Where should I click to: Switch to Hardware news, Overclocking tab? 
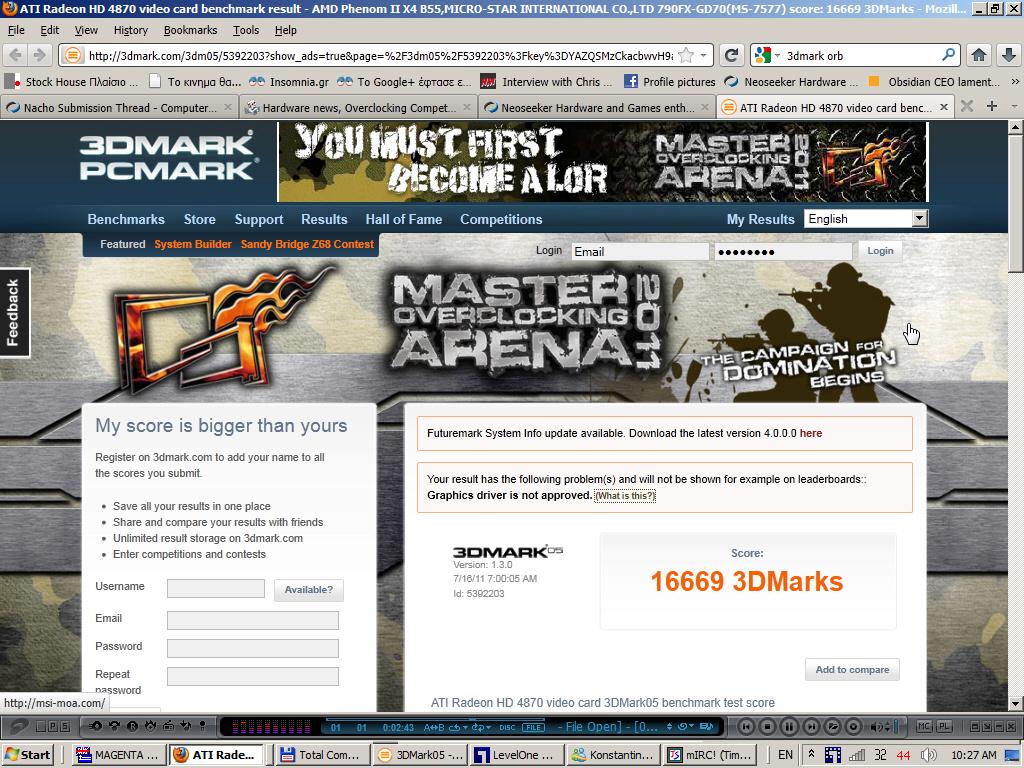coord(358,107)
